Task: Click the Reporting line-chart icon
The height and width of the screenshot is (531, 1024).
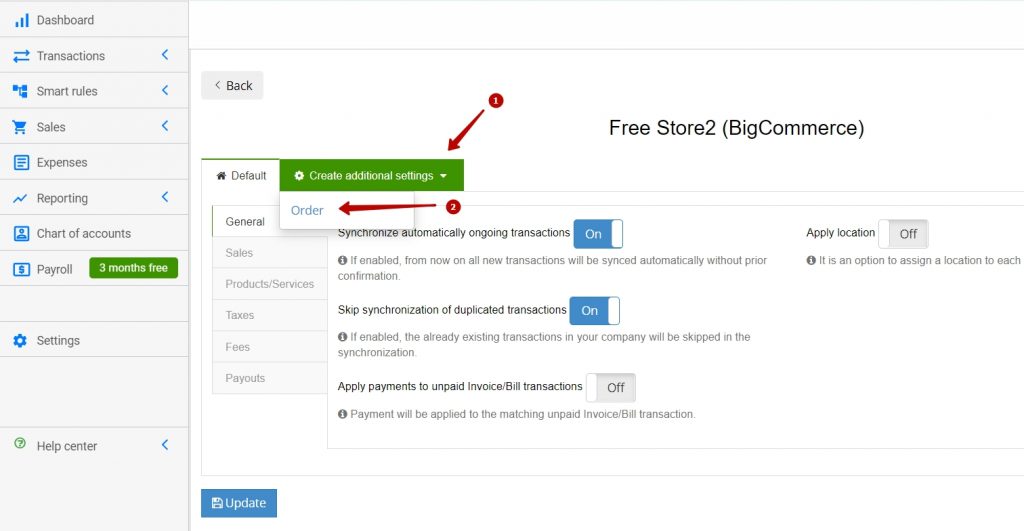Action: click(20, 199)
